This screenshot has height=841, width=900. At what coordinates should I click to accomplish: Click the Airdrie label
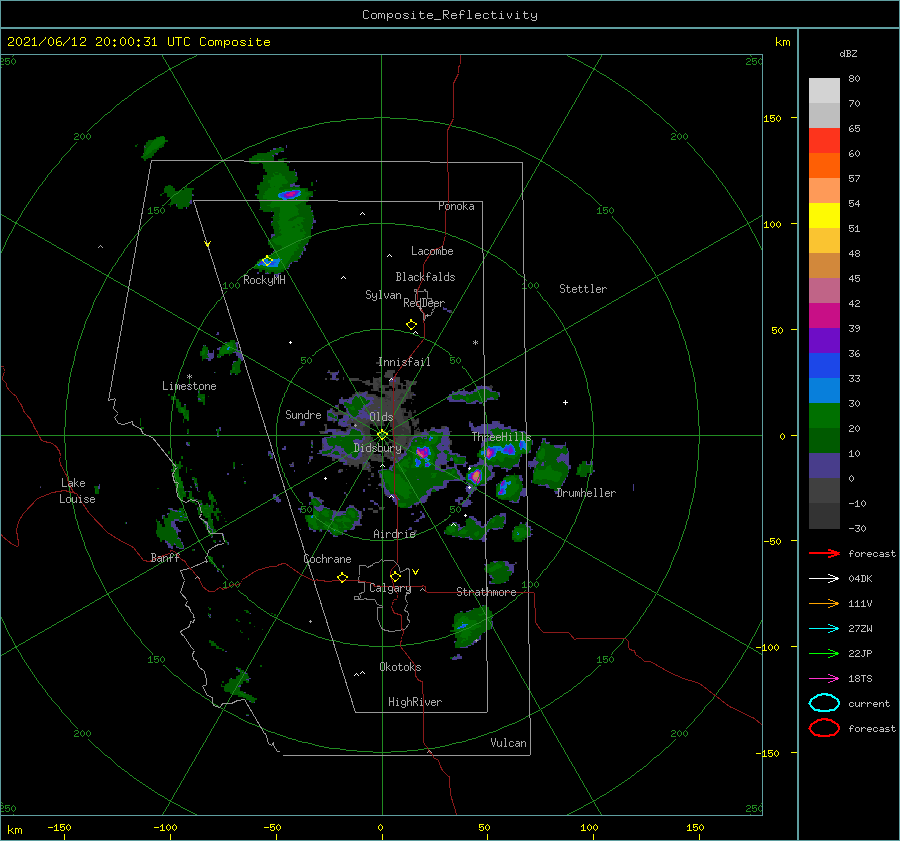pyautogui.click(x=394, y=534)
